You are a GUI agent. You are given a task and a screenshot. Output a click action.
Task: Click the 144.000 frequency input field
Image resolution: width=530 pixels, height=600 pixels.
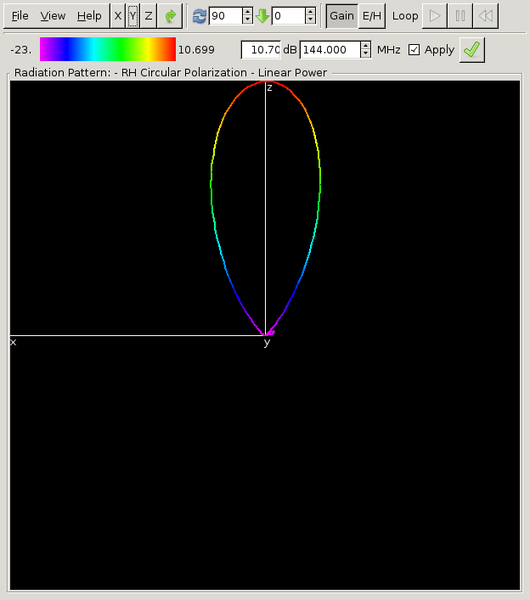(330, 50)
